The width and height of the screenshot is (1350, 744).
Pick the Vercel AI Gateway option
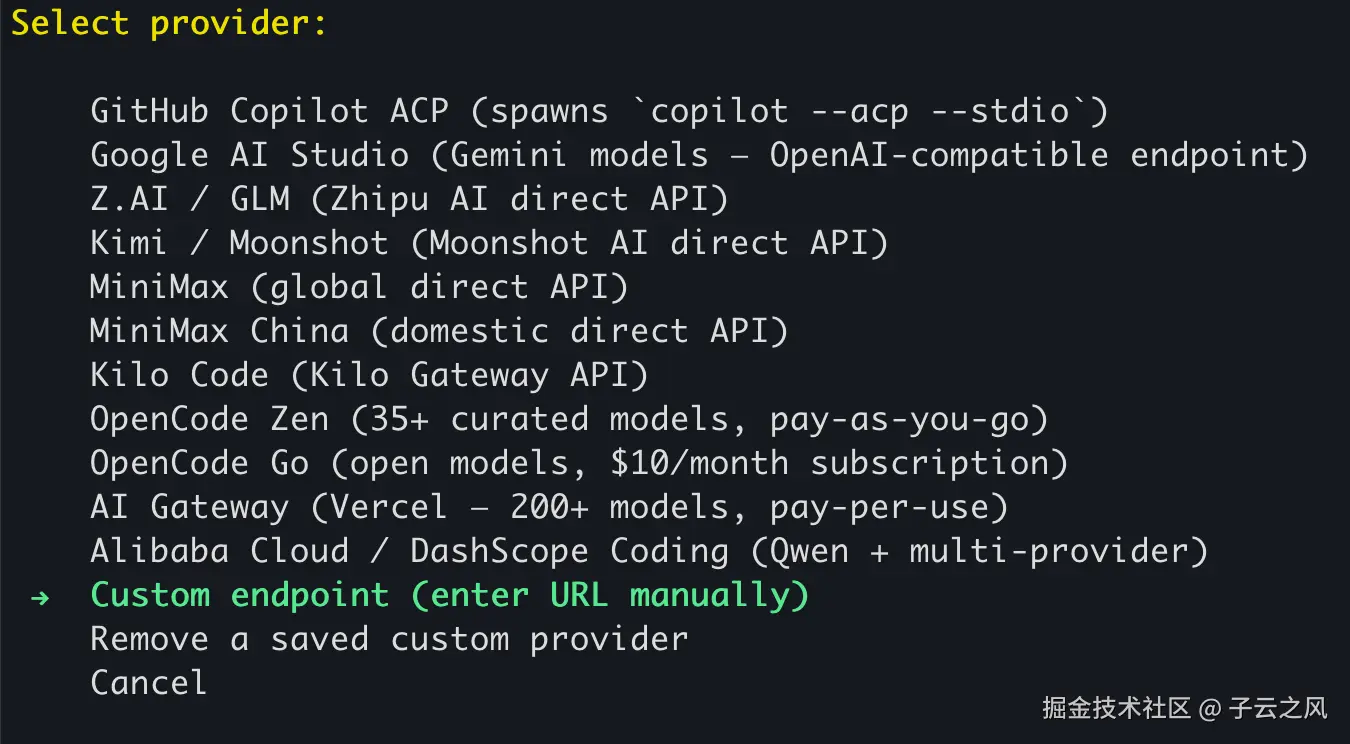click(x=548, y=507)
